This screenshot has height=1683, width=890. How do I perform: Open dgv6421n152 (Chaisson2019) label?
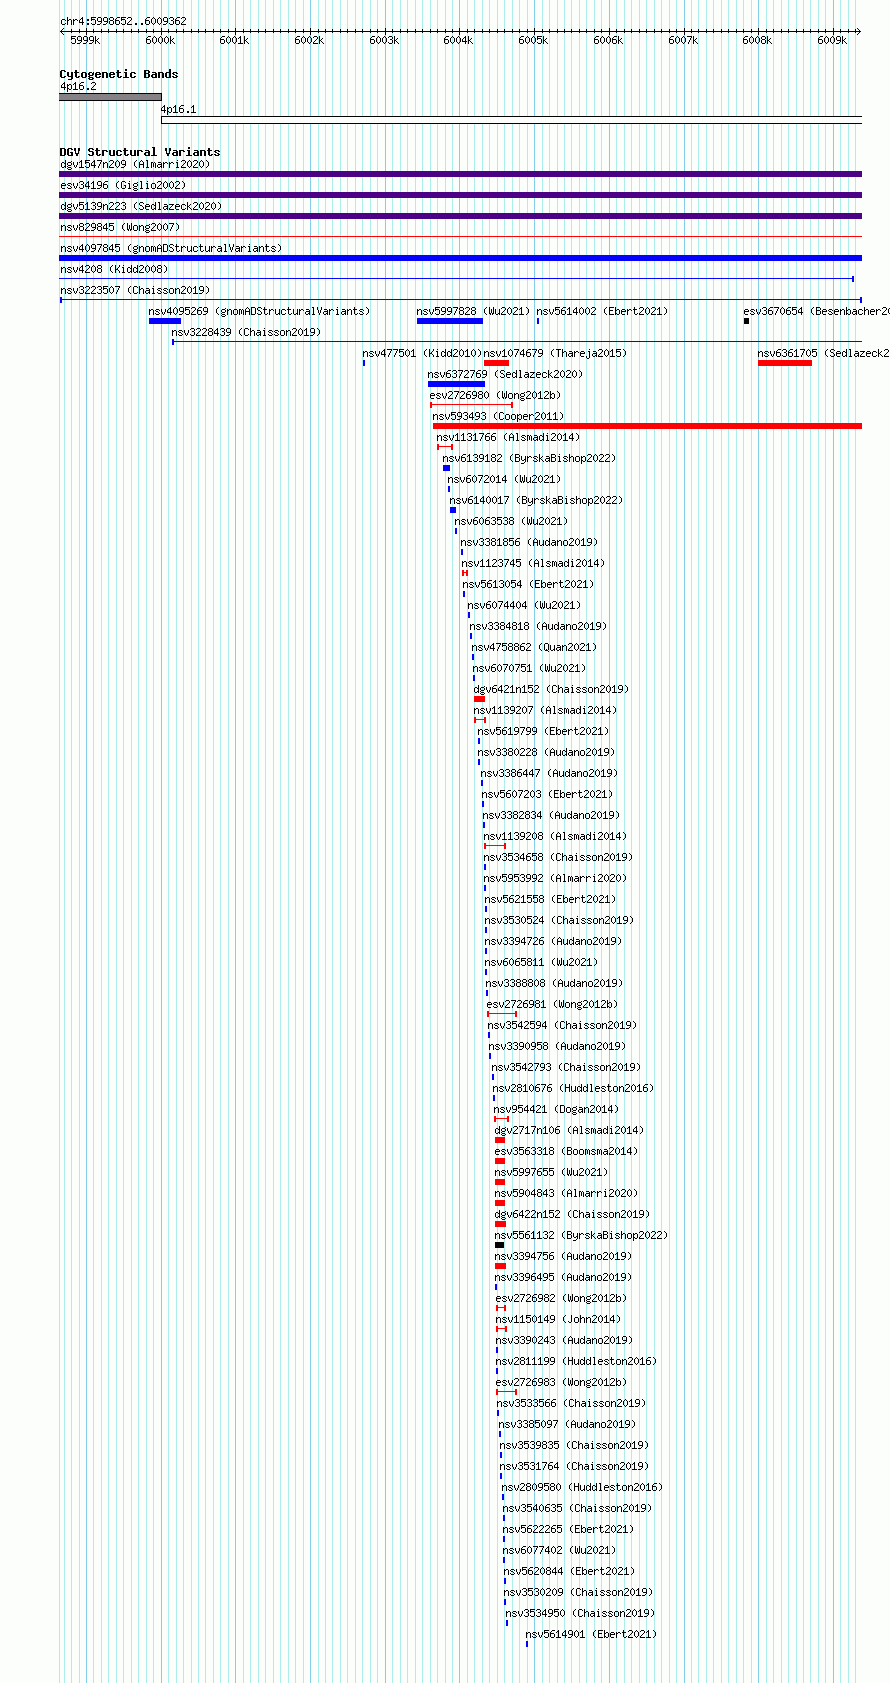(551, 689)
